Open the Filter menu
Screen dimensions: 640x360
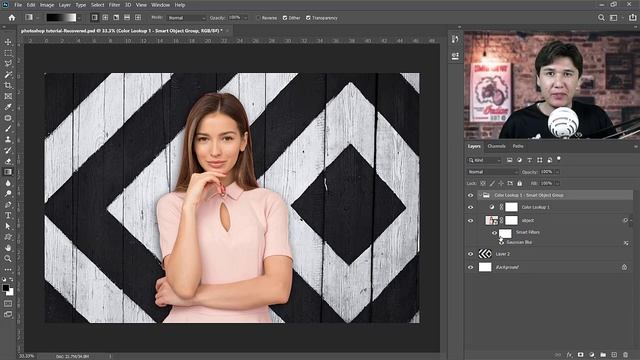point(114,5)
